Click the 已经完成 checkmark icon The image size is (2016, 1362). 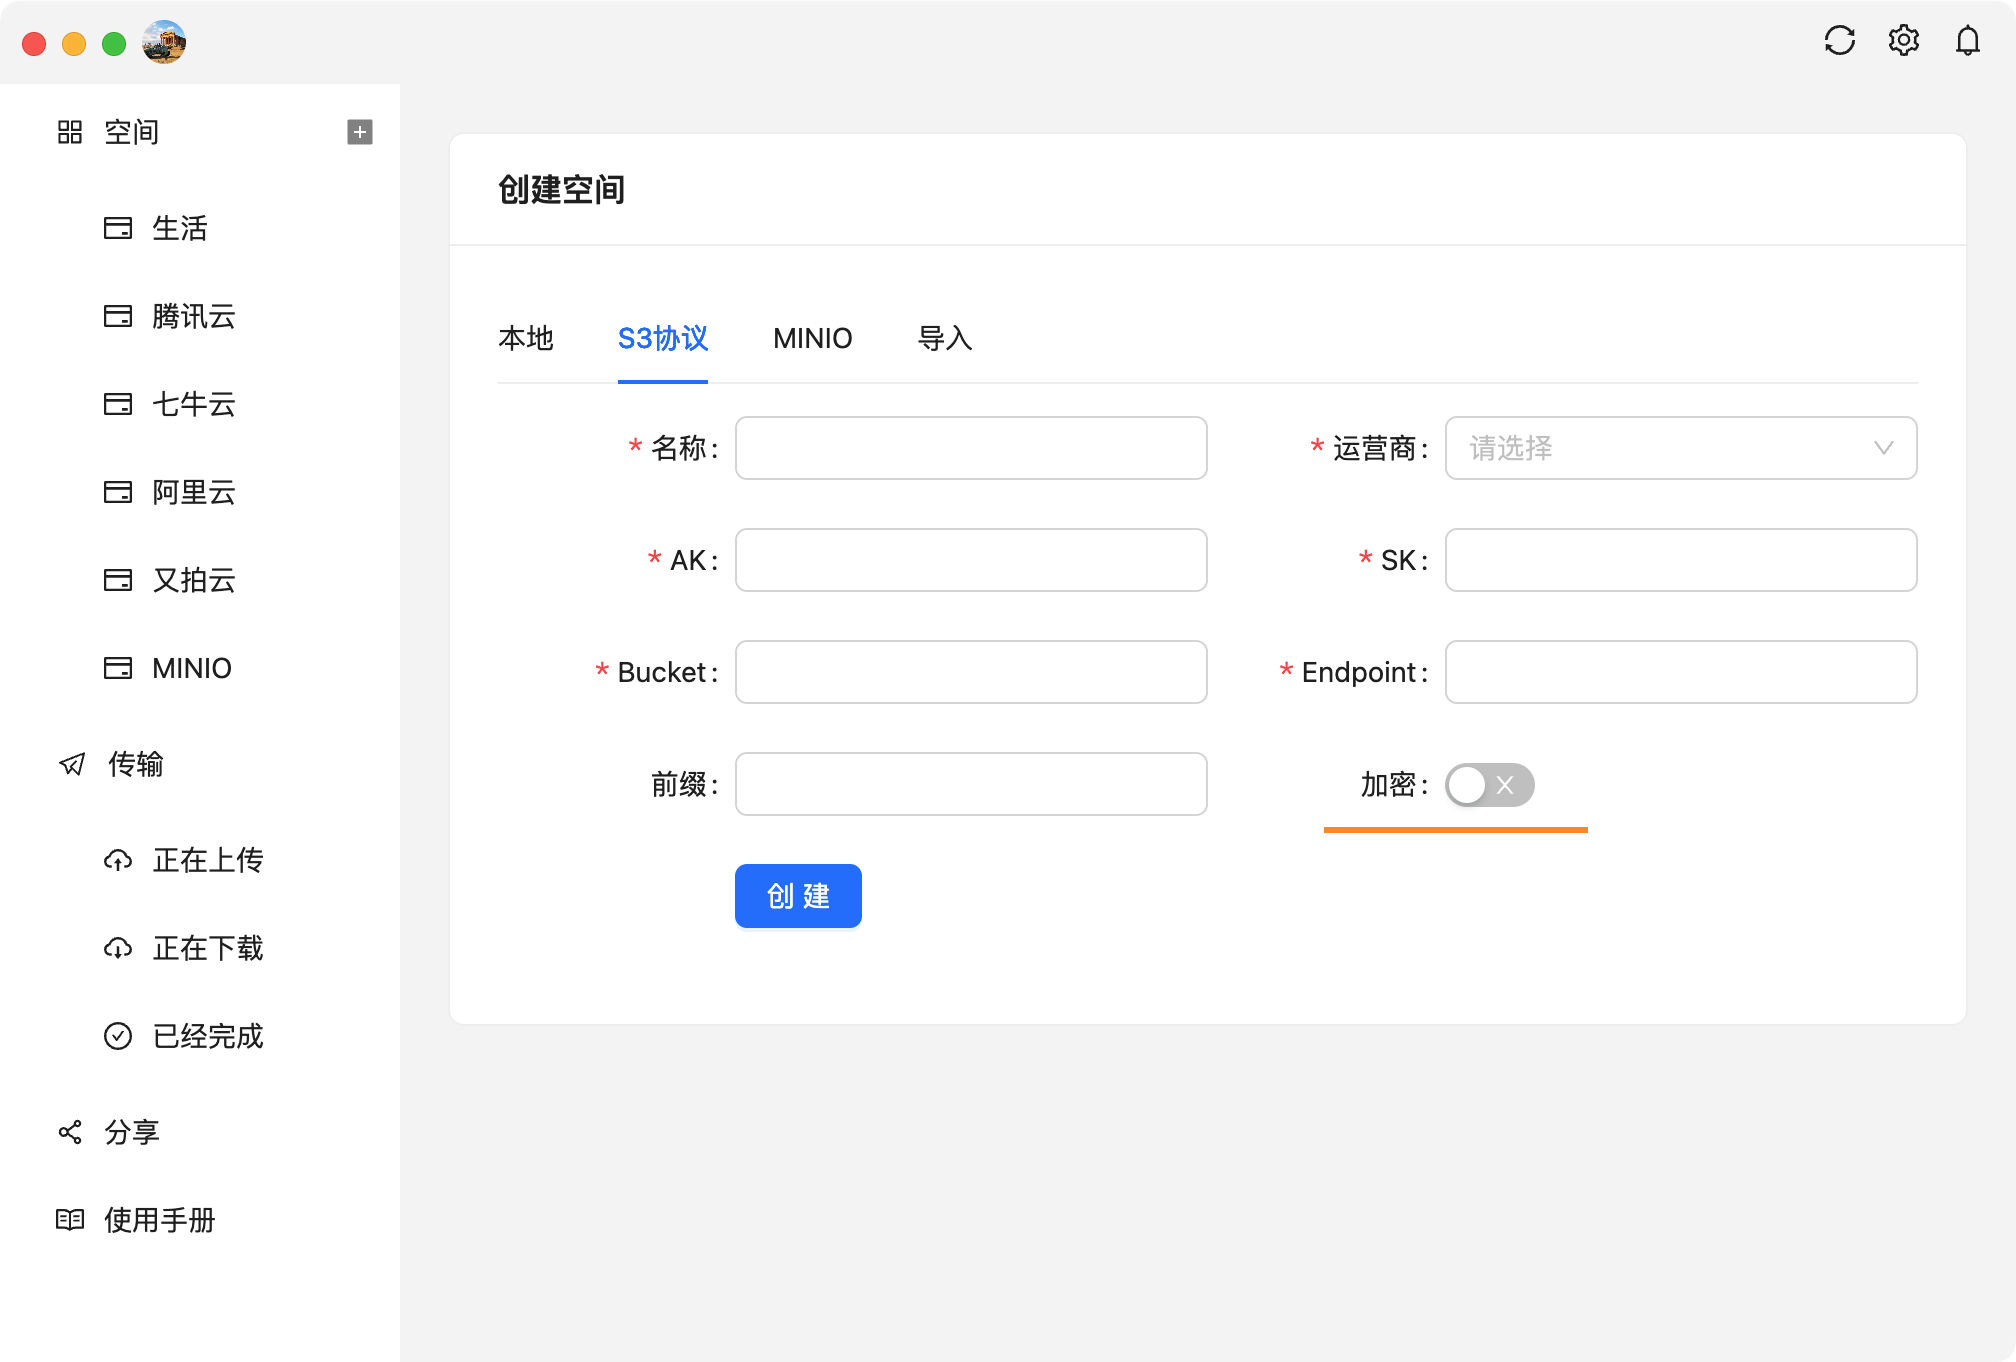coord(120,1036)
